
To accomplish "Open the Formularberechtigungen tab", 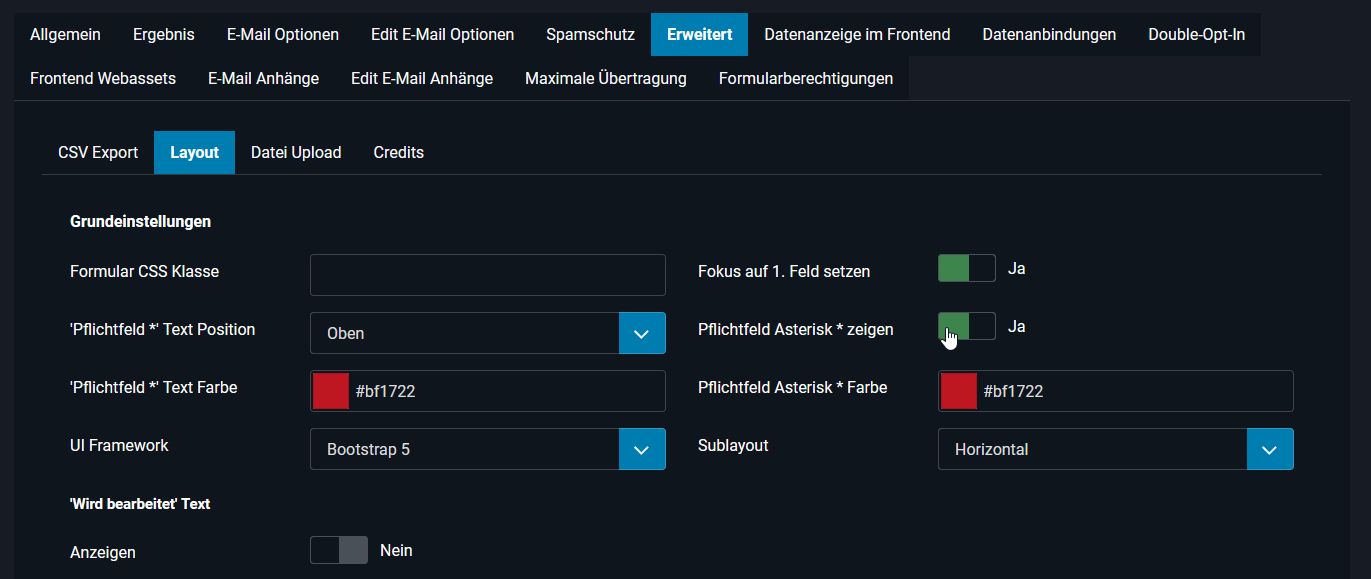I will tap(805, 77).
